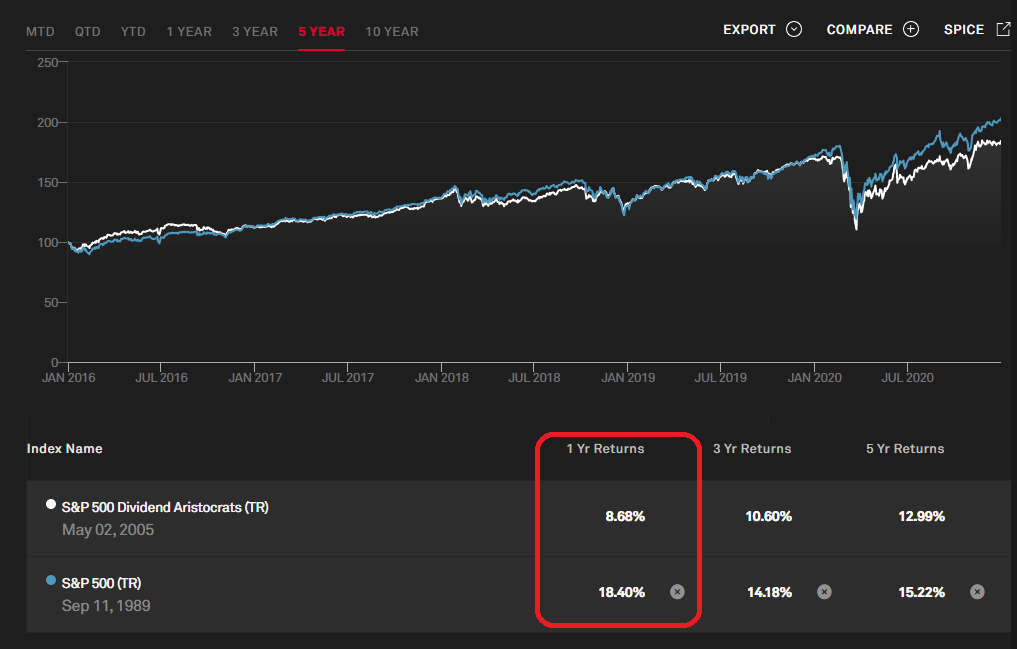Click the JUL 2018 axis label
This screenshot has width=1017, height=649.
(534, 378)
